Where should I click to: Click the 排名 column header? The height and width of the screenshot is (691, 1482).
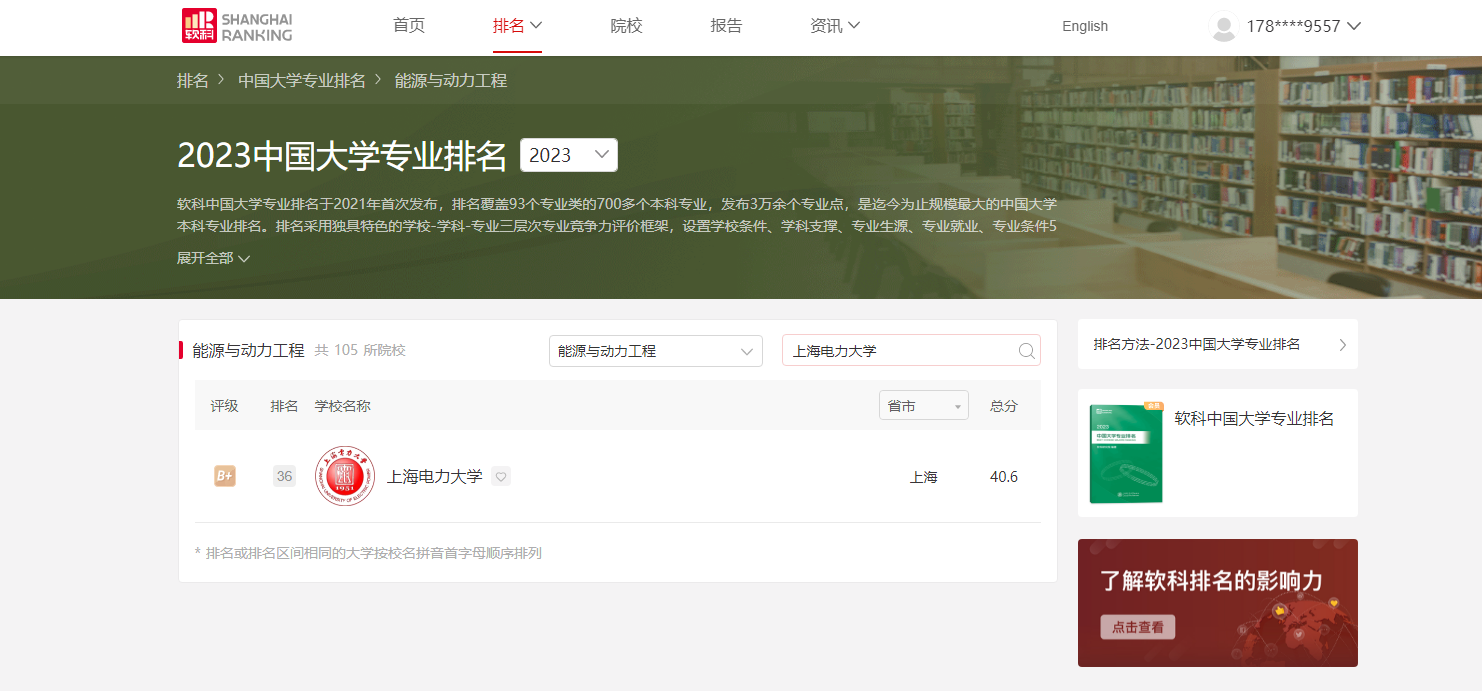tap(284, 406)
